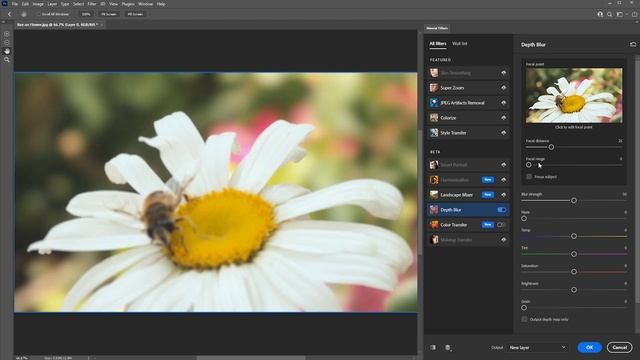Viewport: 640px width, 360px height.
Task: Click the zoom-out minus tool icon
Action: tap(7, 42)
